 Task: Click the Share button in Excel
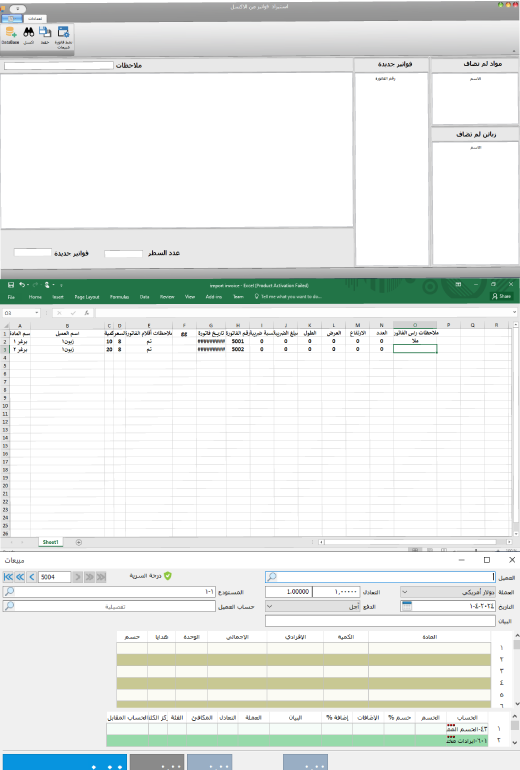501,297
